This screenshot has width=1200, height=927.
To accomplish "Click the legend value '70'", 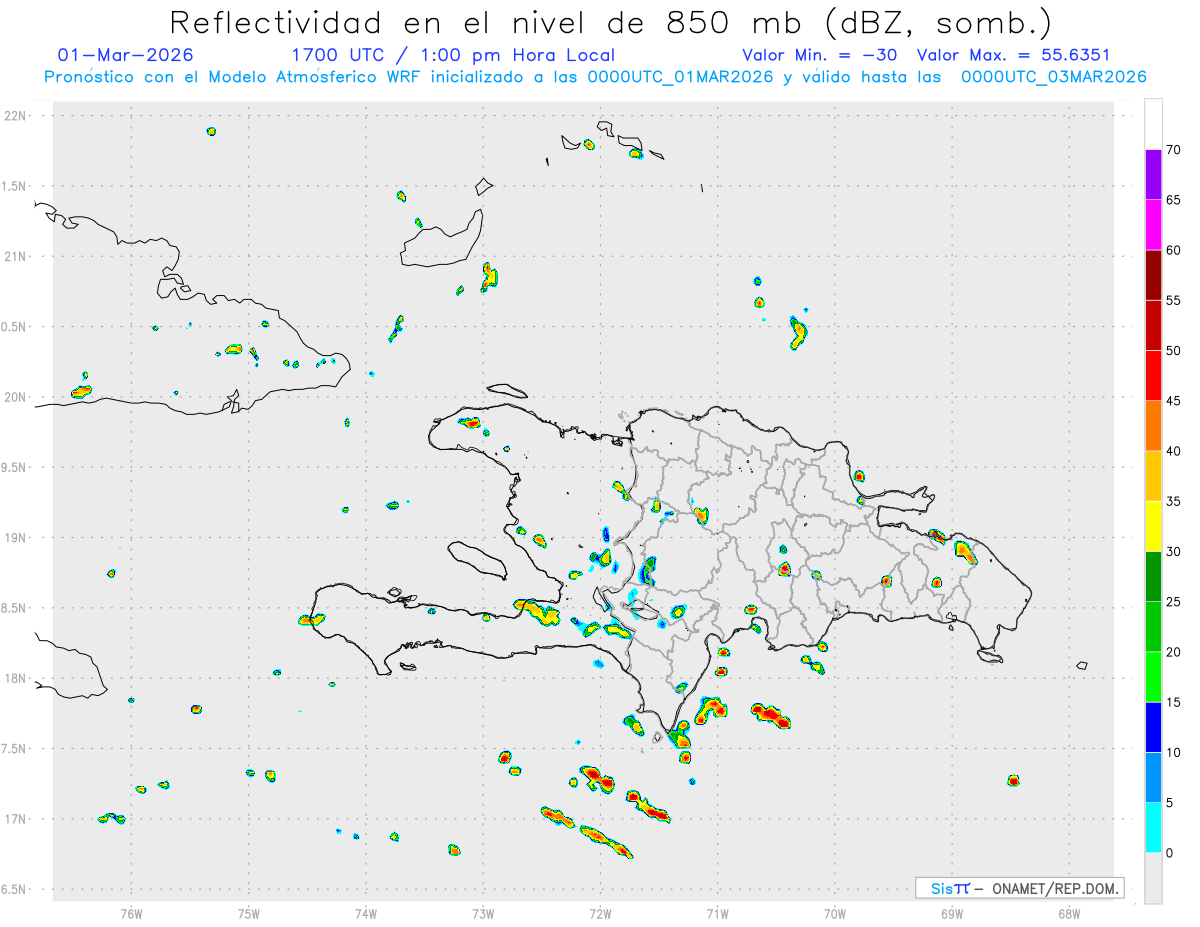I will (x=1173, y=150).
